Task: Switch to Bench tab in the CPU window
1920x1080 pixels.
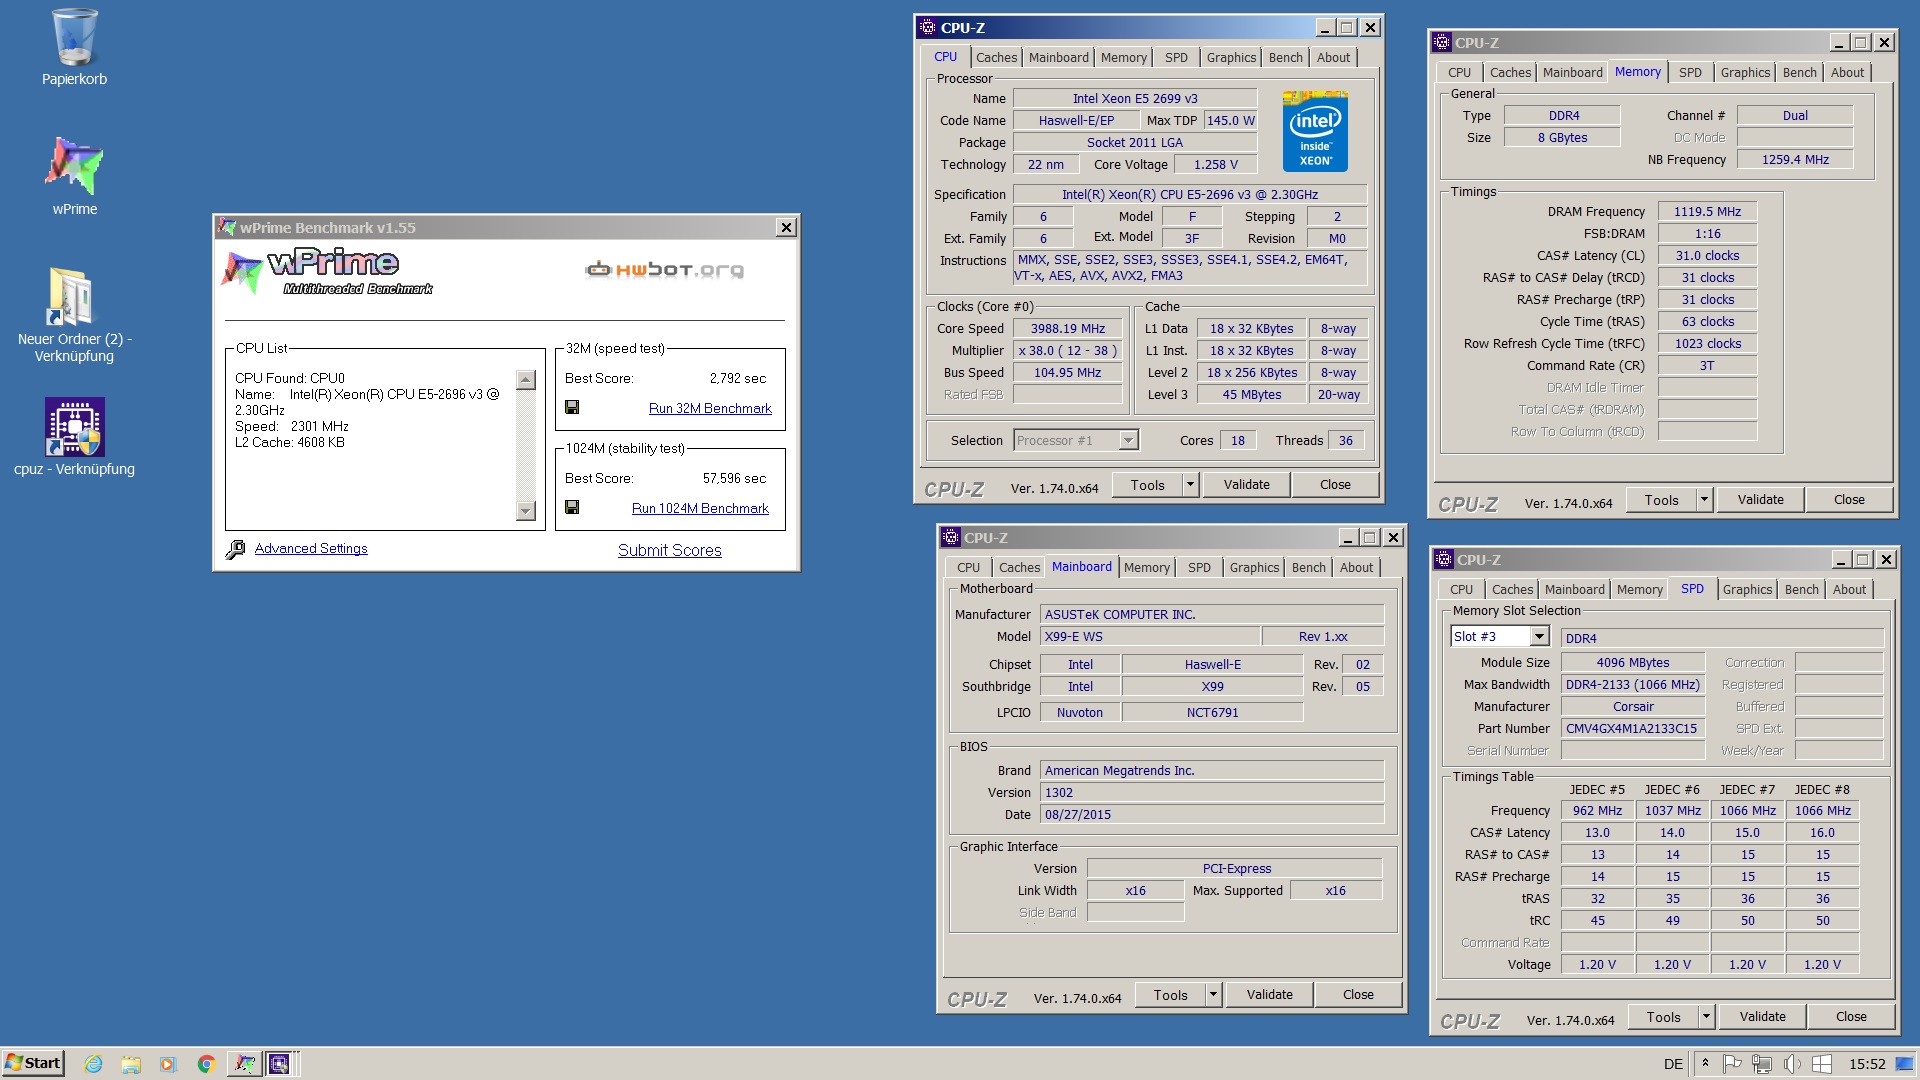Action: point(1285,58)
